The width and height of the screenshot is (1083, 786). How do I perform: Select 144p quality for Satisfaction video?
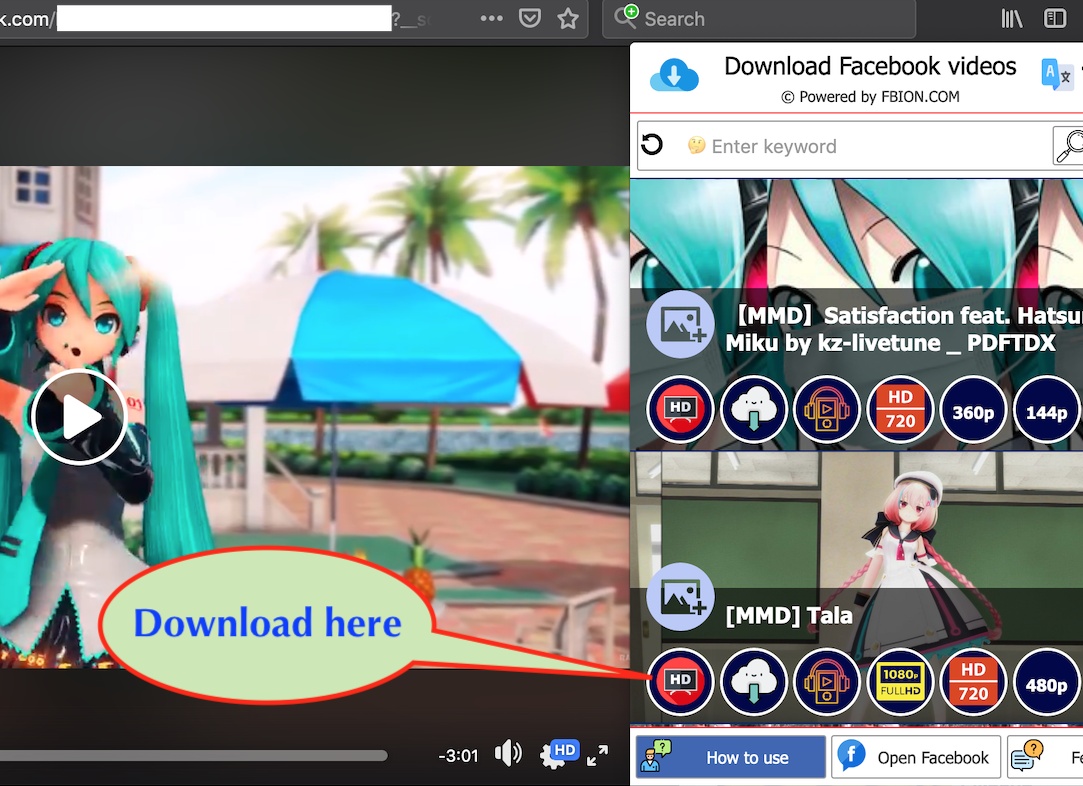[x=1046, y=410]
